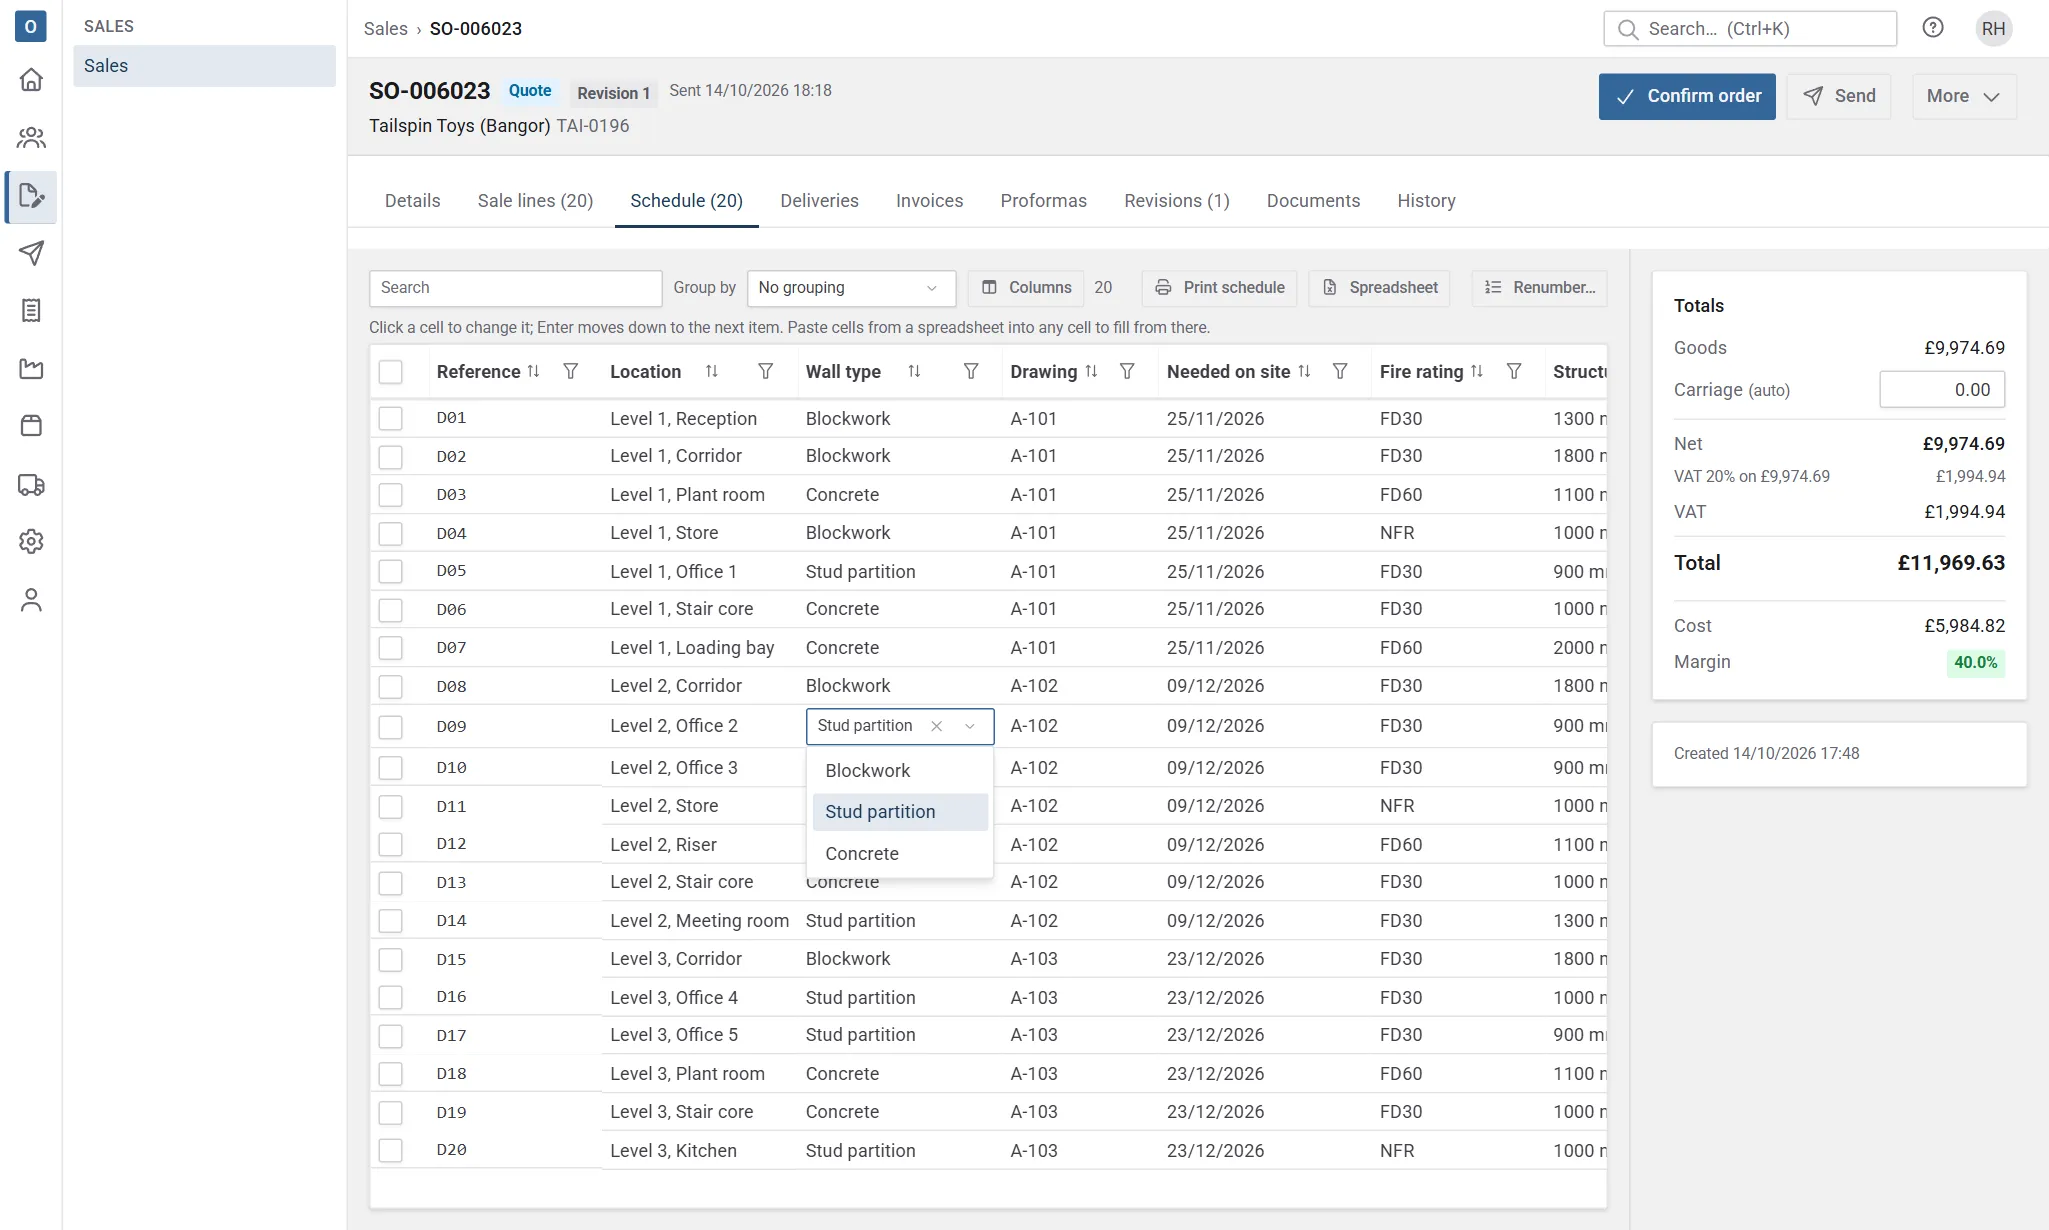Choose Stud partition in wall type list

(900, 812)
